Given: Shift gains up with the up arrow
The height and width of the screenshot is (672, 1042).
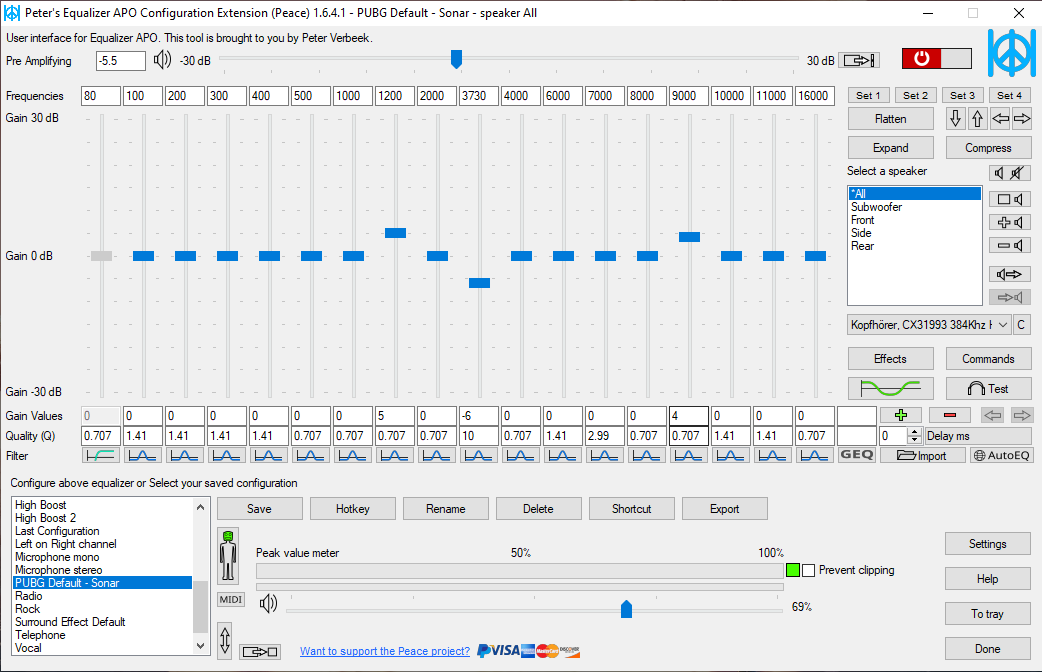Looking at the screenshot, I should tap(978, 119).
